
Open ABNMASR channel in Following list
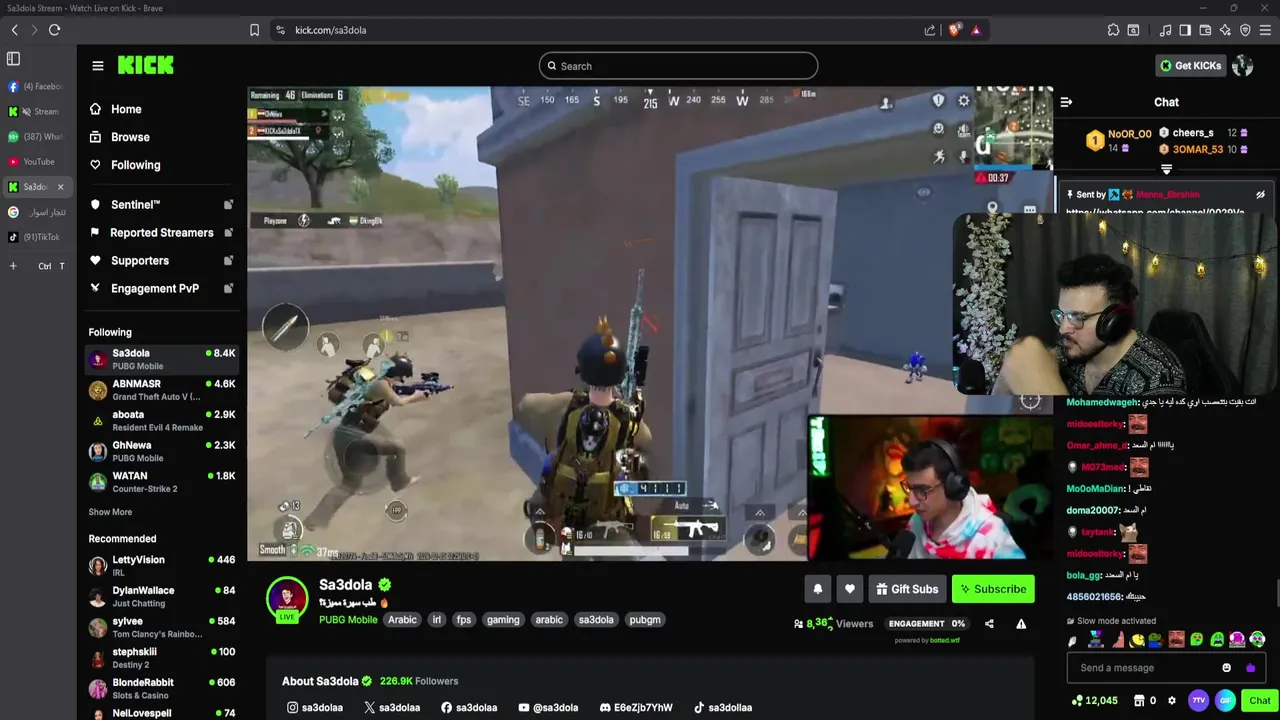tap(161, 390)
